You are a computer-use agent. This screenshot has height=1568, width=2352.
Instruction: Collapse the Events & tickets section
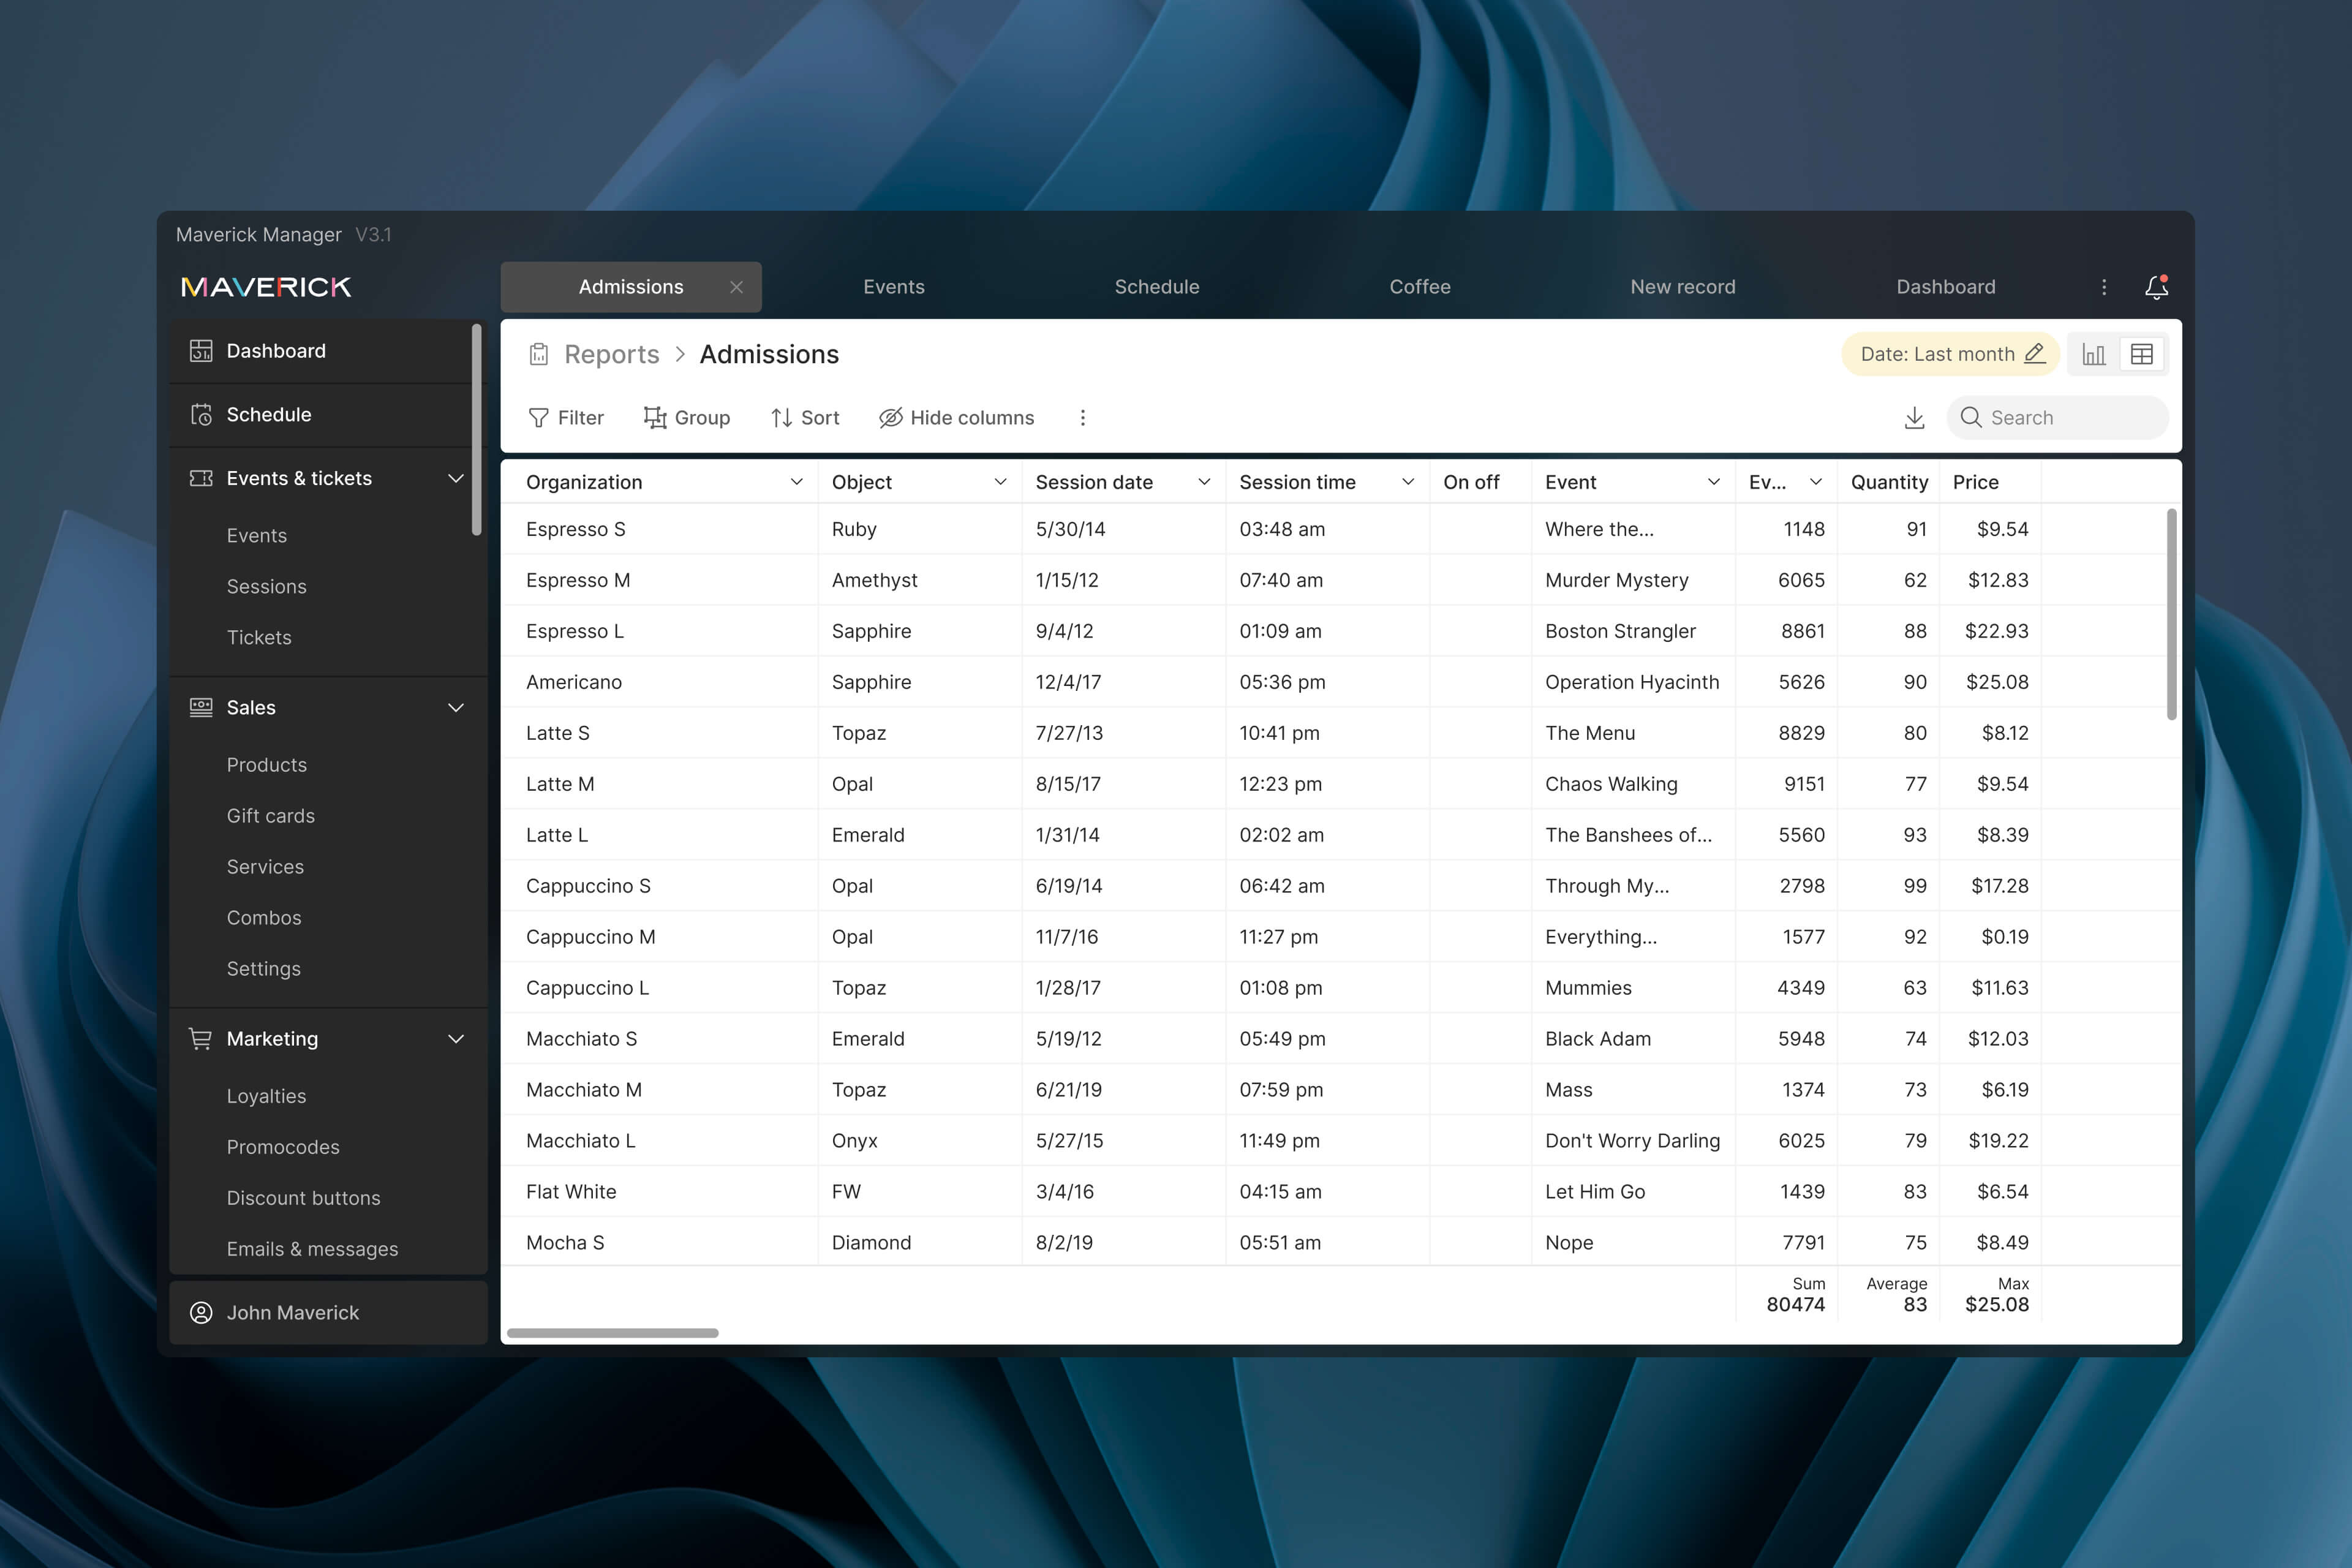point(456,478)
